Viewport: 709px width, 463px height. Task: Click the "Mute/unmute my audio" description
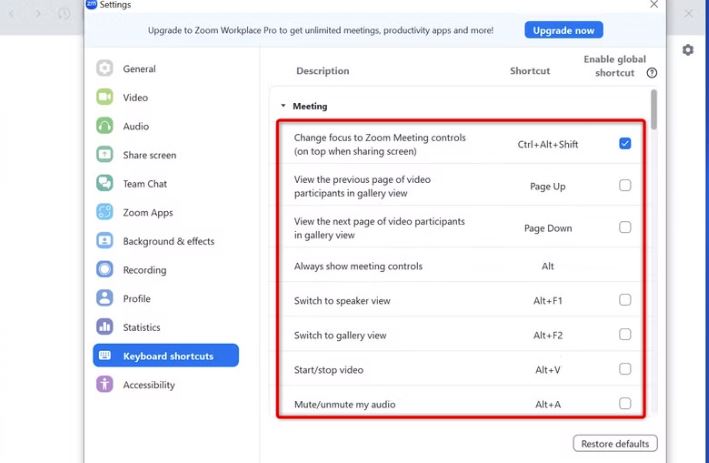pos(345,404)
